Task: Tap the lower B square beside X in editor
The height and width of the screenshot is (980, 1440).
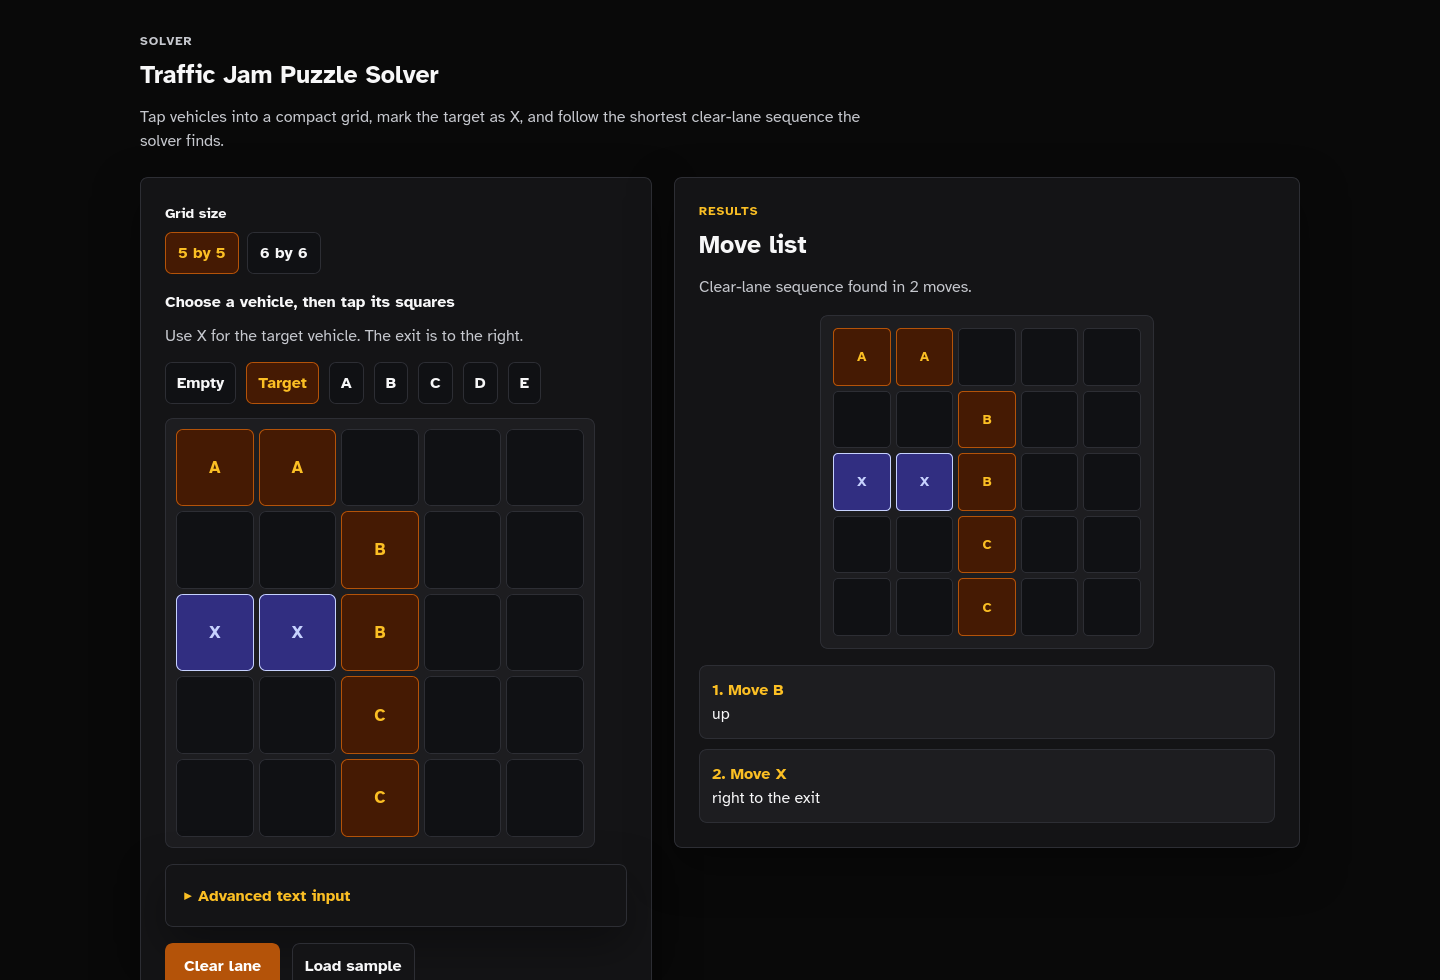Action: (x=380, y=632)
